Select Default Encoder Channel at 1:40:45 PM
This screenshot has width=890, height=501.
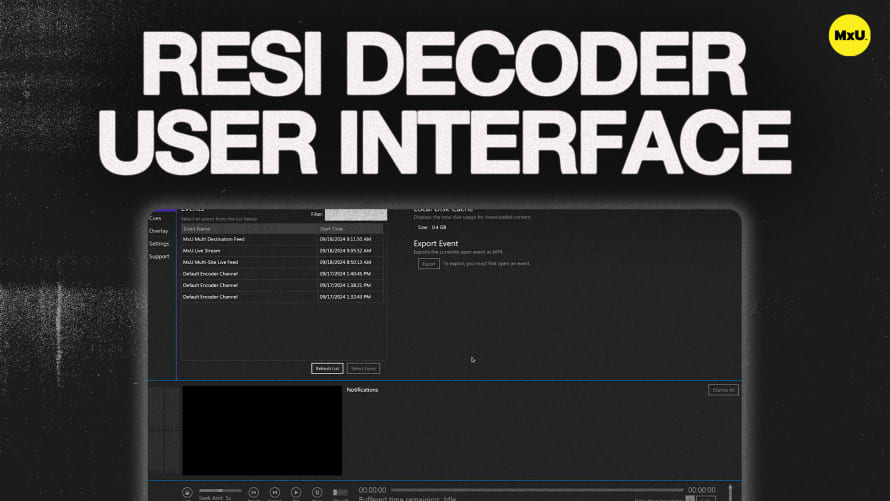282,273
